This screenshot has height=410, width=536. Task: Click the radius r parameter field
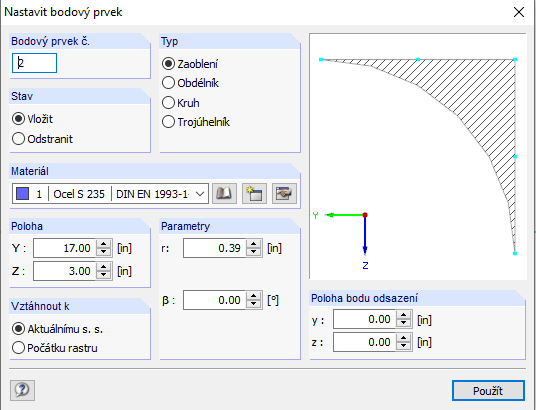(214, 248)
